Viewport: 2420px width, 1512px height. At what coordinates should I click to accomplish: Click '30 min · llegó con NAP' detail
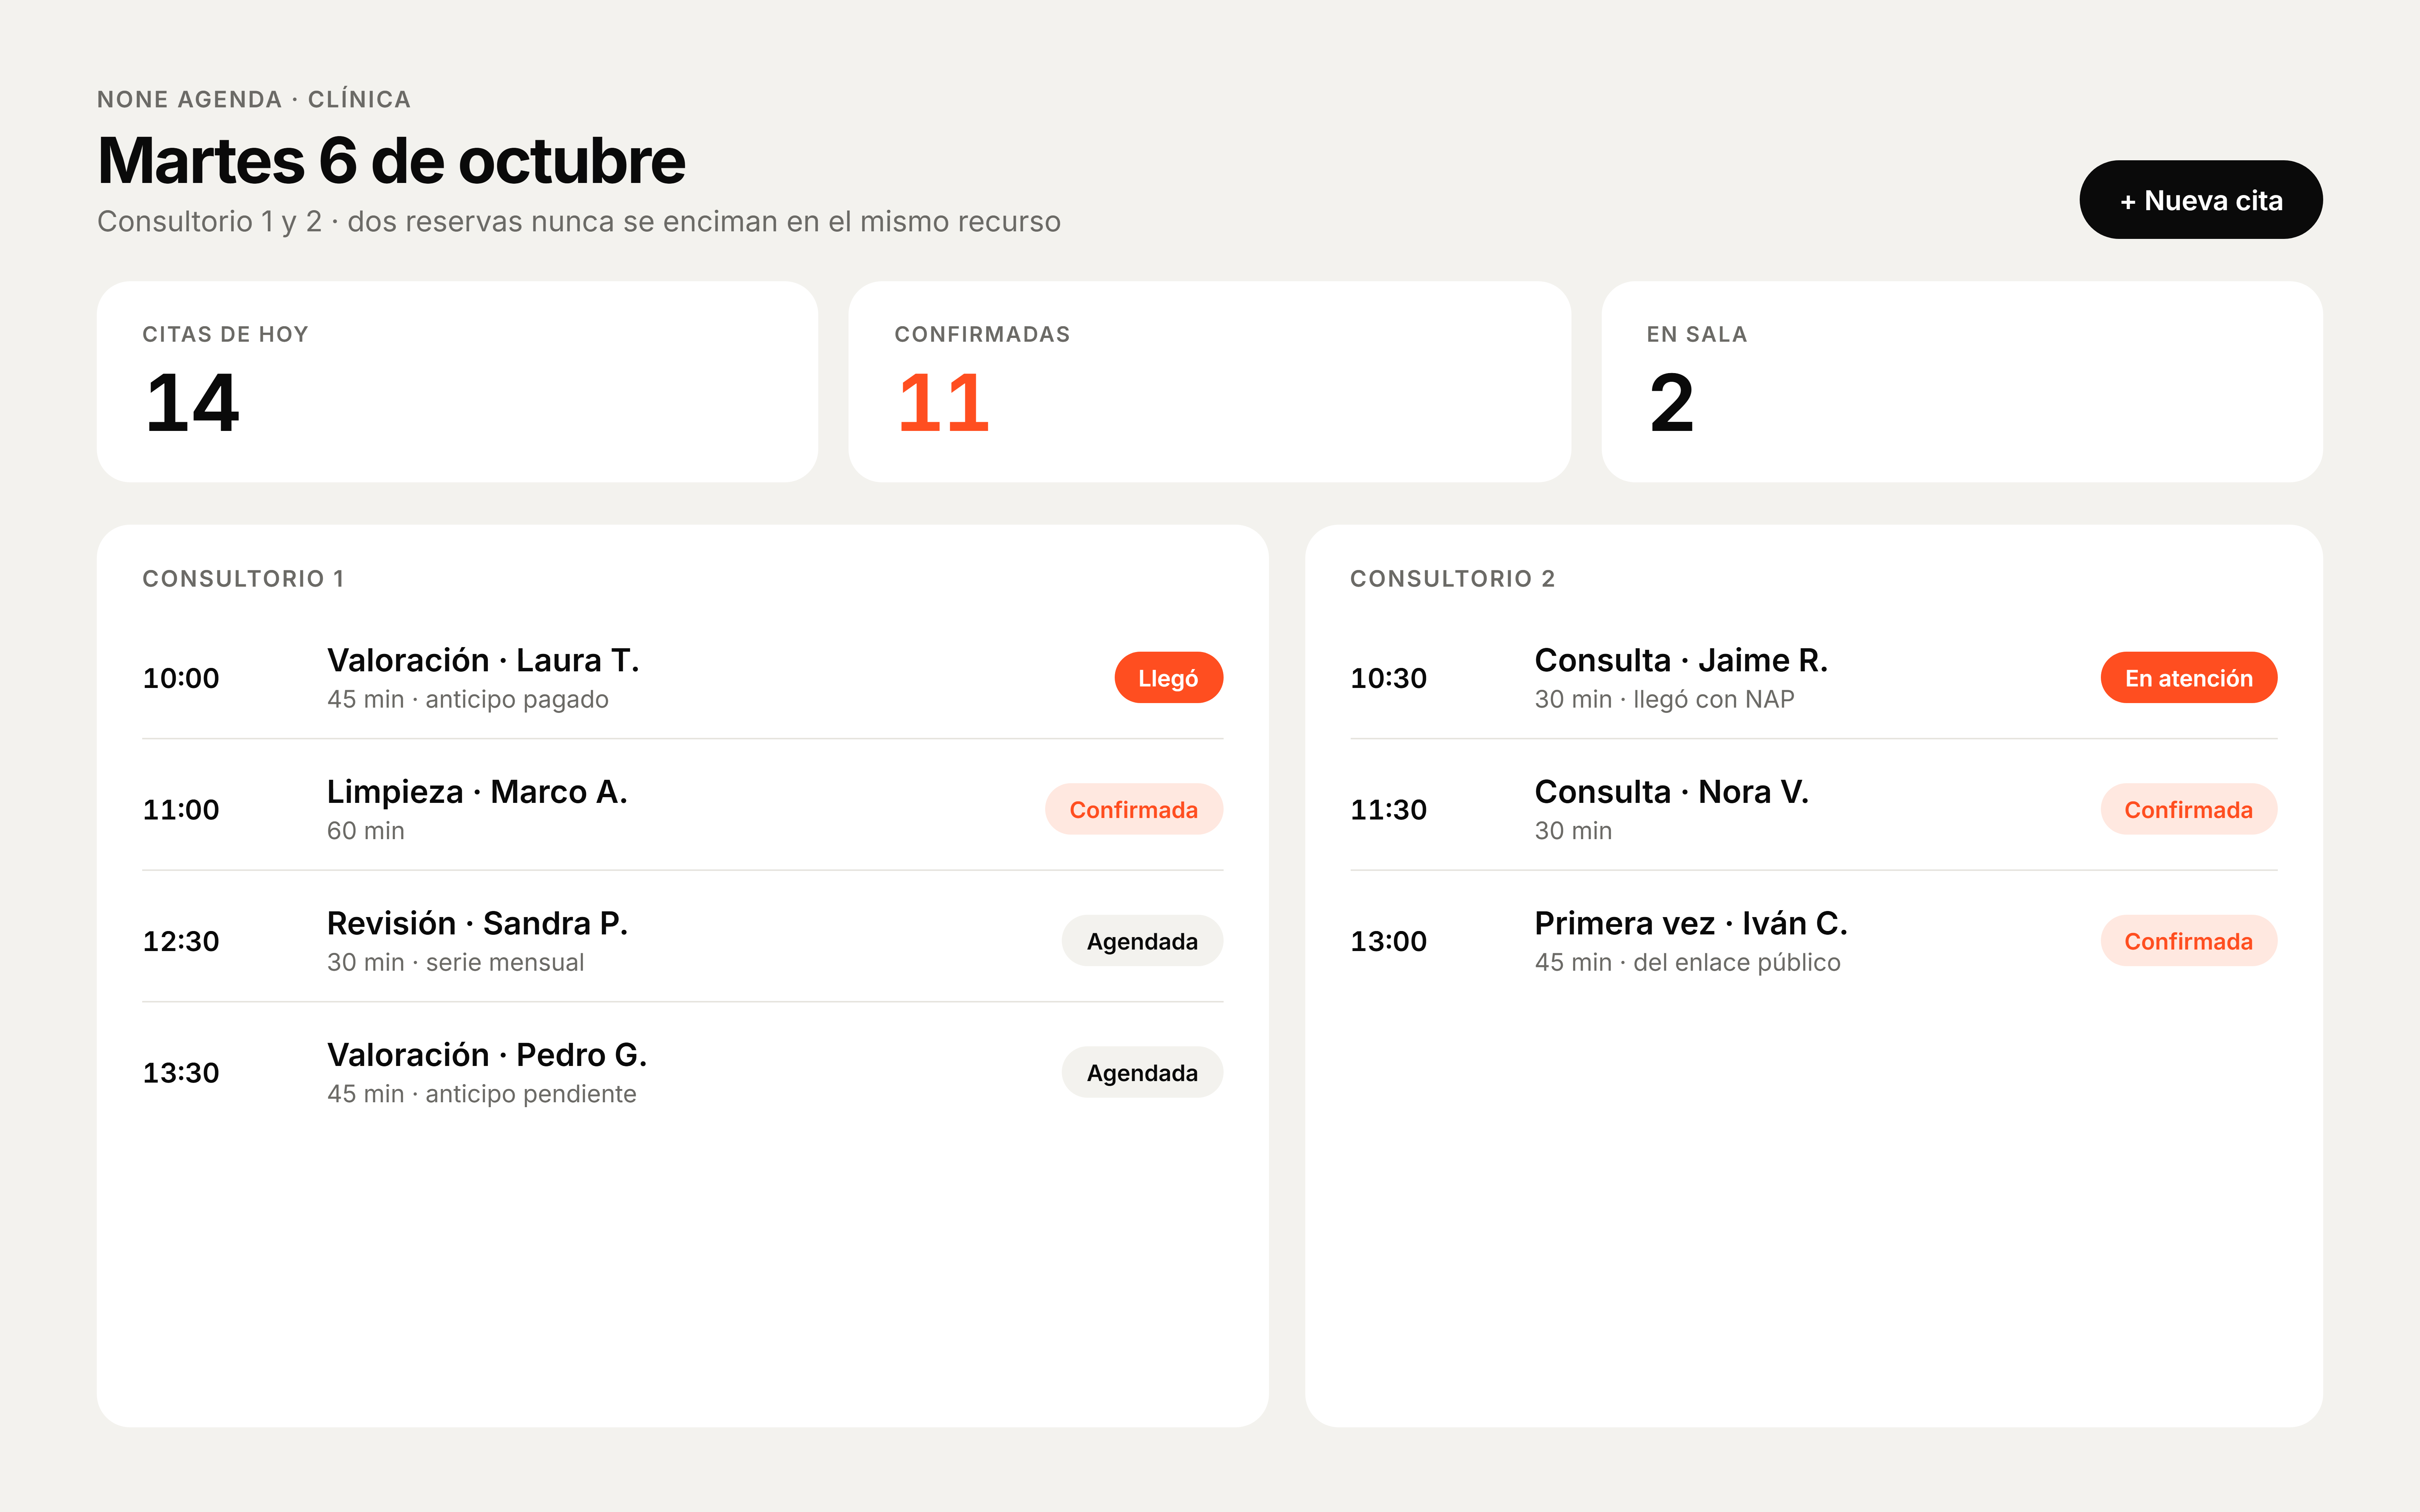(x=1664, y=699)
